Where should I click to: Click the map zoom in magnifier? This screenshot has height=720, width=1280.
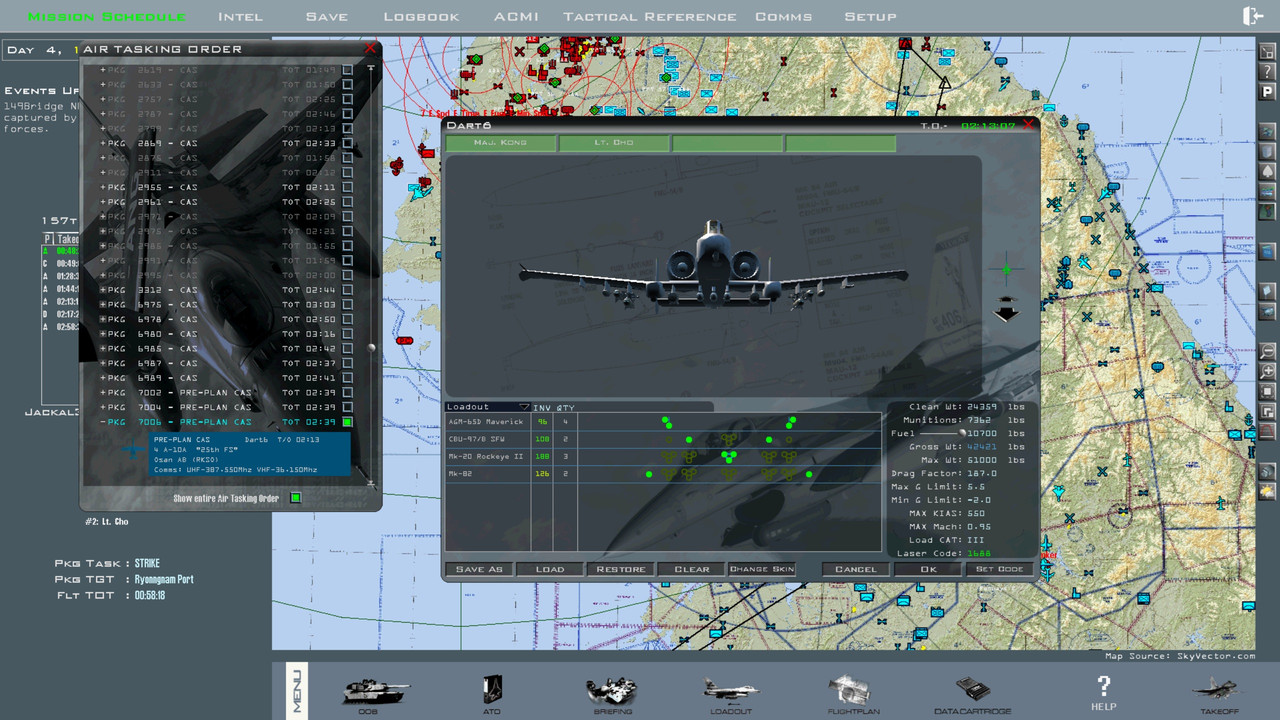pyautogui.click(x=1267, y=371)
